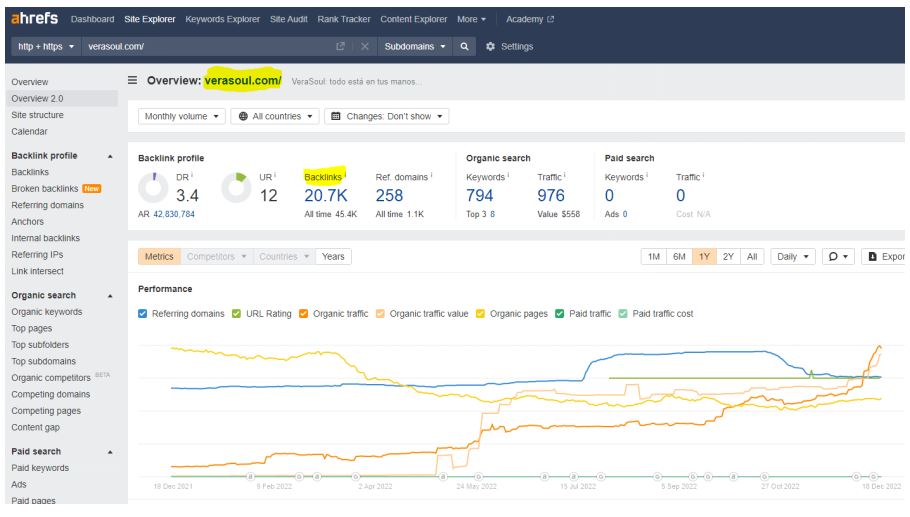Screen dimensions: 910x517
Task: Open Content gap in sidebar
Action: coord(35,427)
